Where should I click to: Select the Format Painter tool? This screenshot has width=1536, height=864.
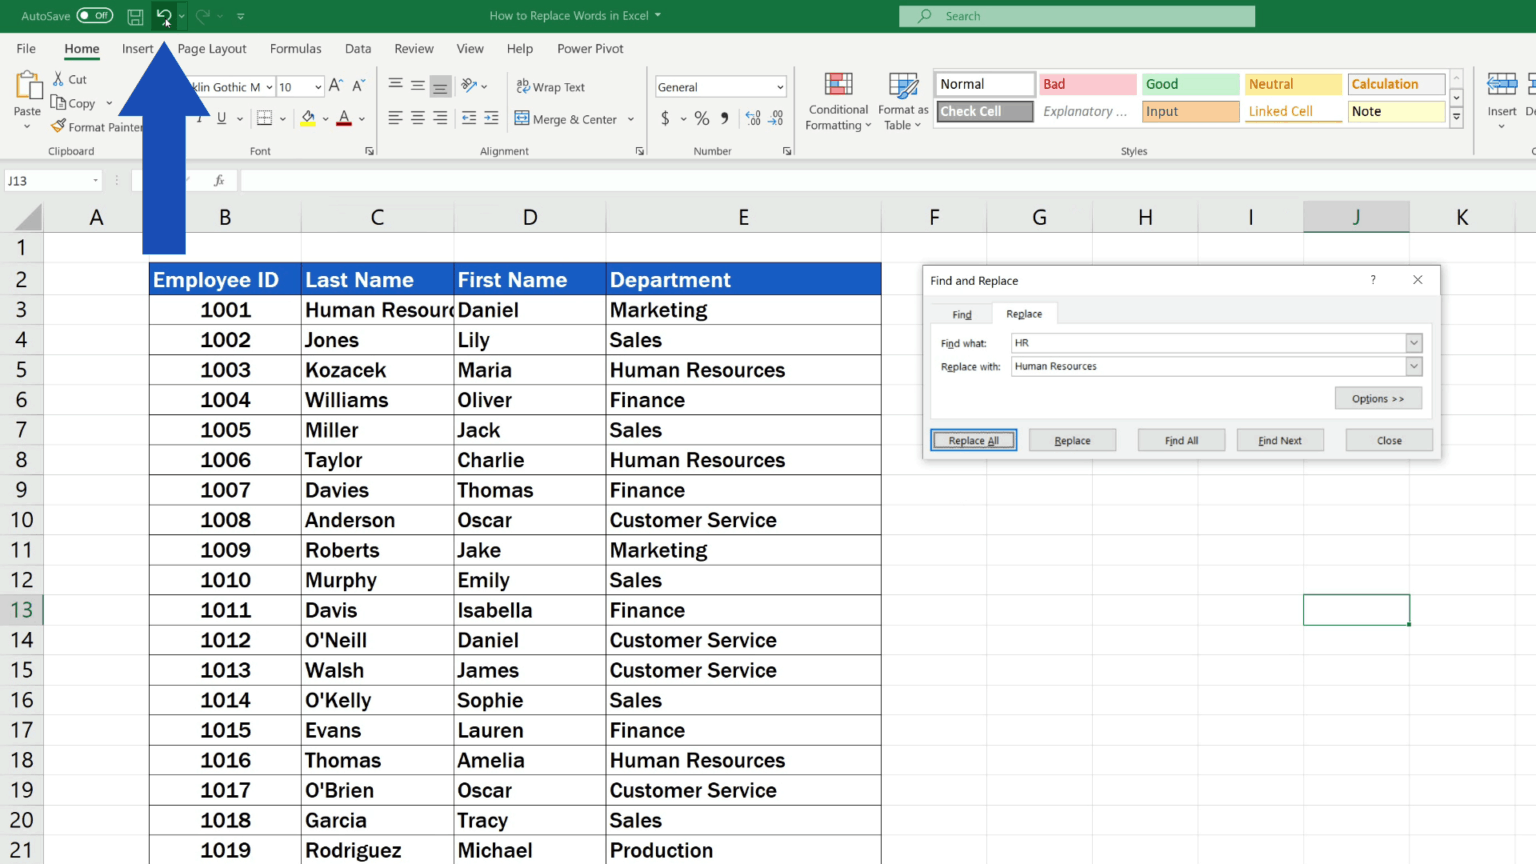coord(97,126)
